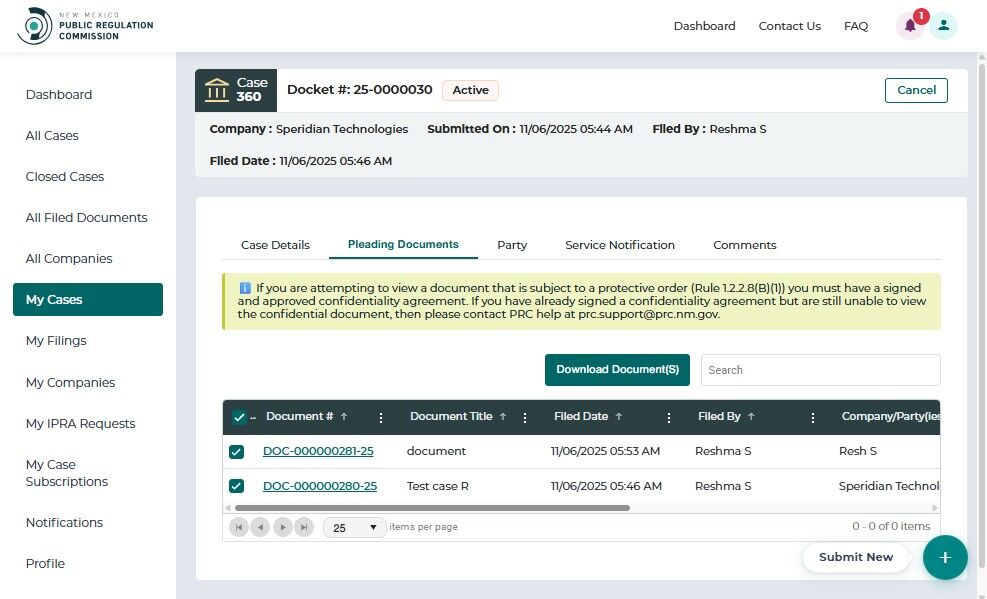This screenshot has width=987, height=599.
Task: Click the Active status badge
Action: (470, 90)
